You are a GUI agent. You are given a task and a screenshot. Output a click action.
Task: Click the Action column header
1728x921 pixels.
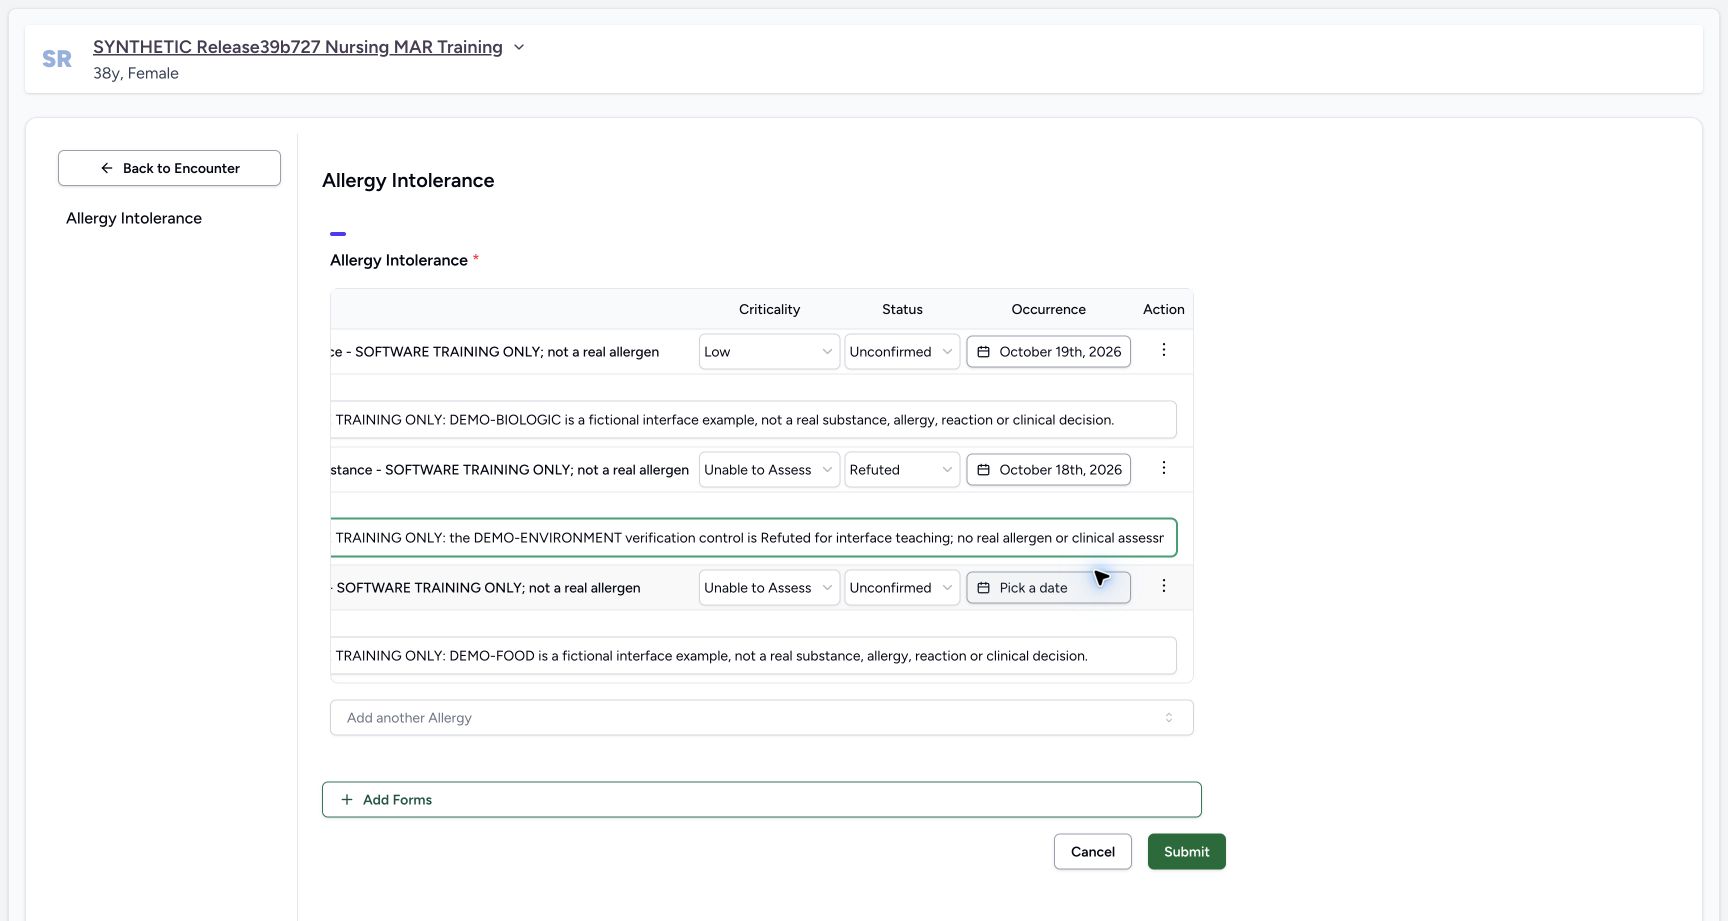click(x=1163, y=309)
